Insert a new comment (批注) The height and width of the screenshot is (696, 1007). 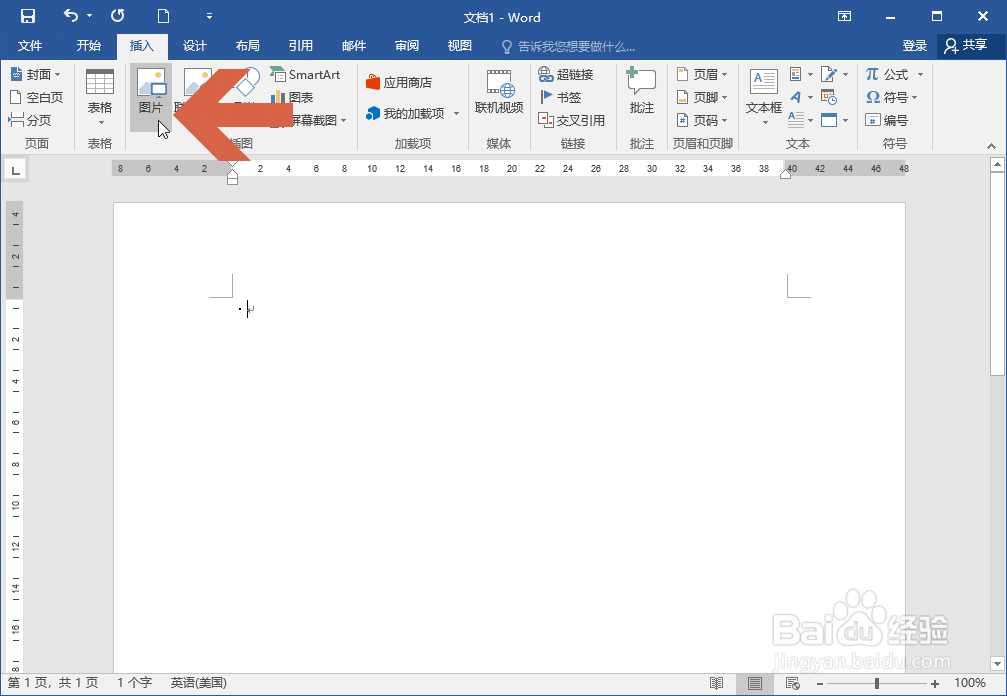tap(641, 96)
